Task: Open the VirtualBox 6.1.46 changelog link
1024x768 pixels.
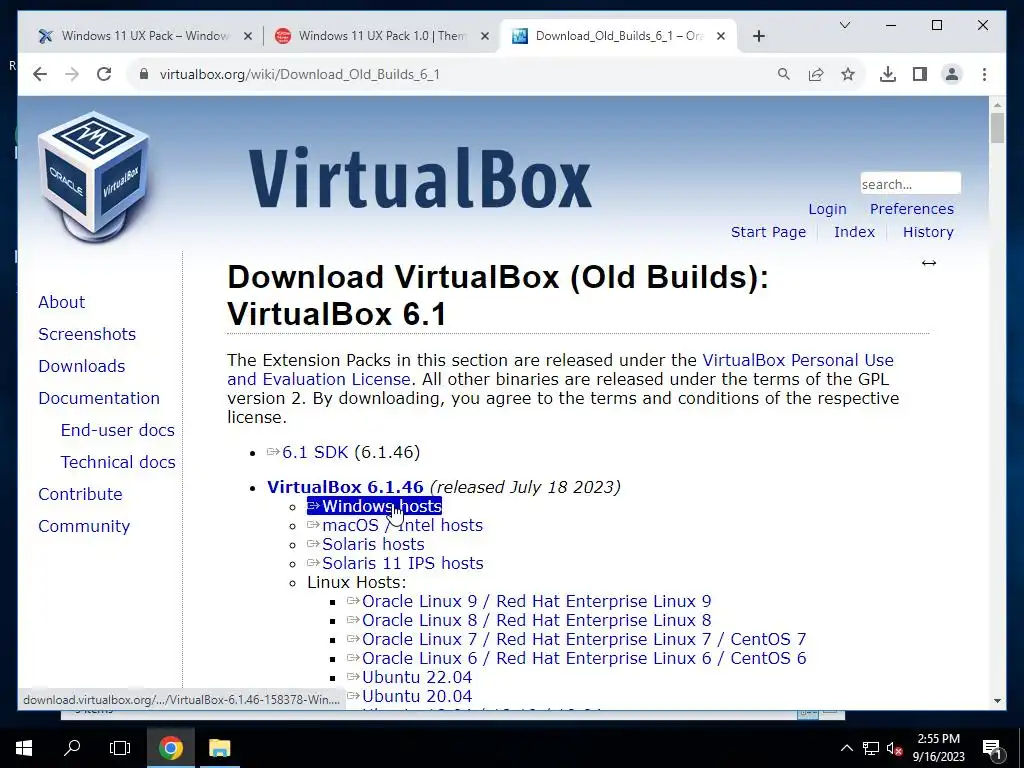Action: (345, 487)
